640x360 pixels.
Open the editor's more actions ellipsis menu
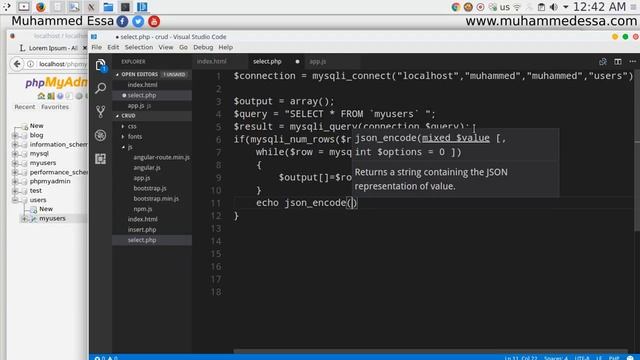pos(632,62)
